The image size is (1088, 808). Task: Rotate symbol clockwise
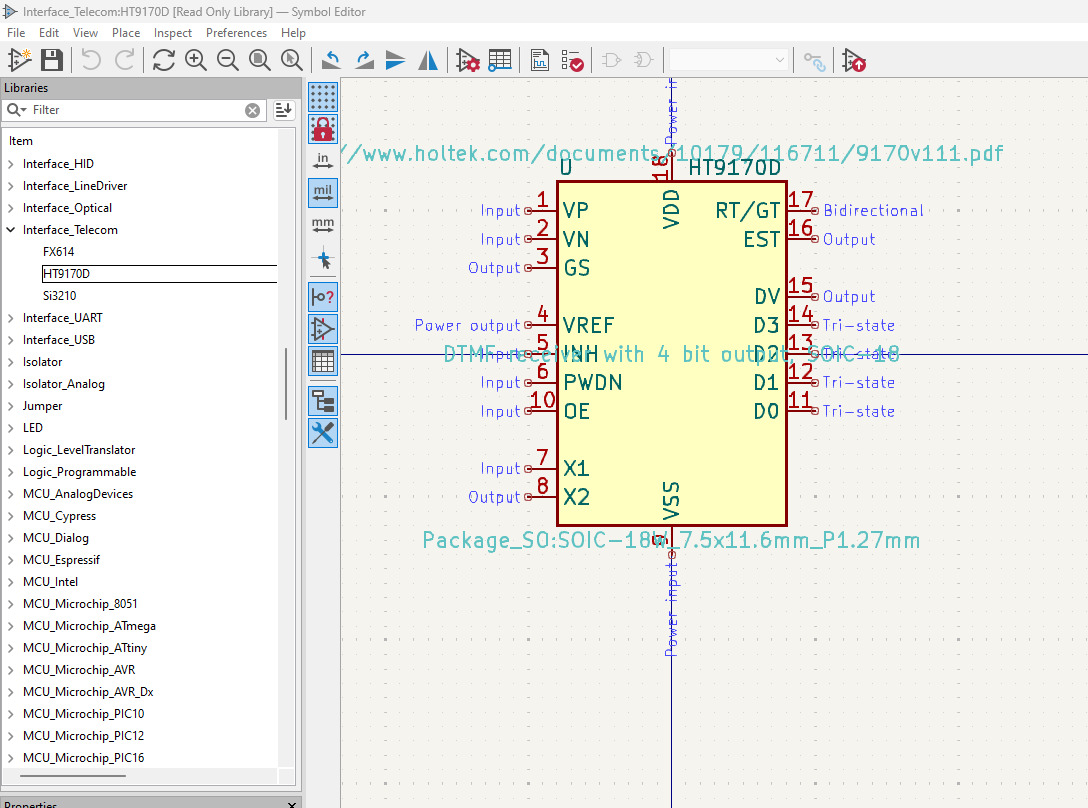(364, 60)
